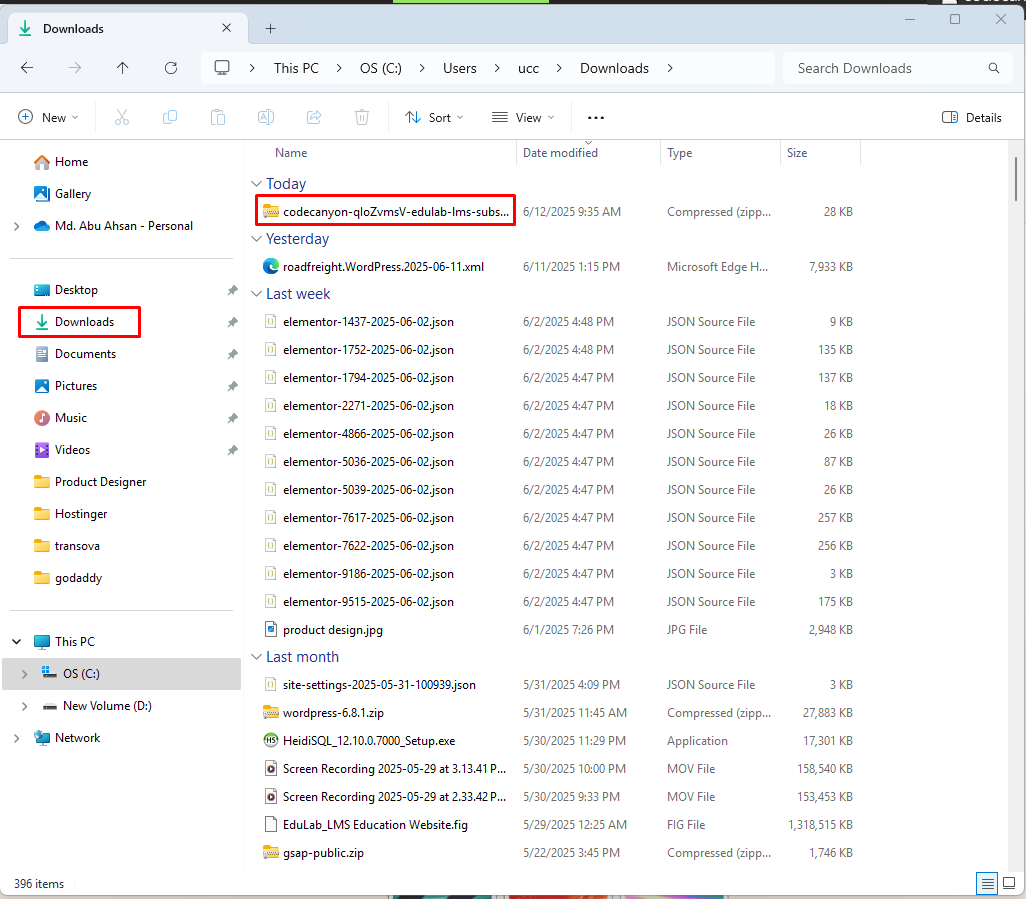Open the Sort dropdown
The image size is (1026, 899).
click(x=434, y=117)
